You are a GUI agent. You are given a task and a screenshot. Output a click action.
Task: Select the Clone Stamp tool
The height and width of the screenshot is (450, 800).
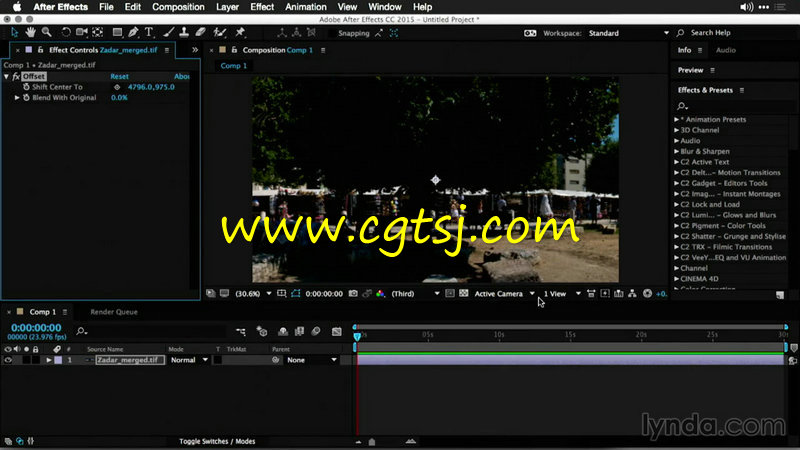(x=184, y=33)
